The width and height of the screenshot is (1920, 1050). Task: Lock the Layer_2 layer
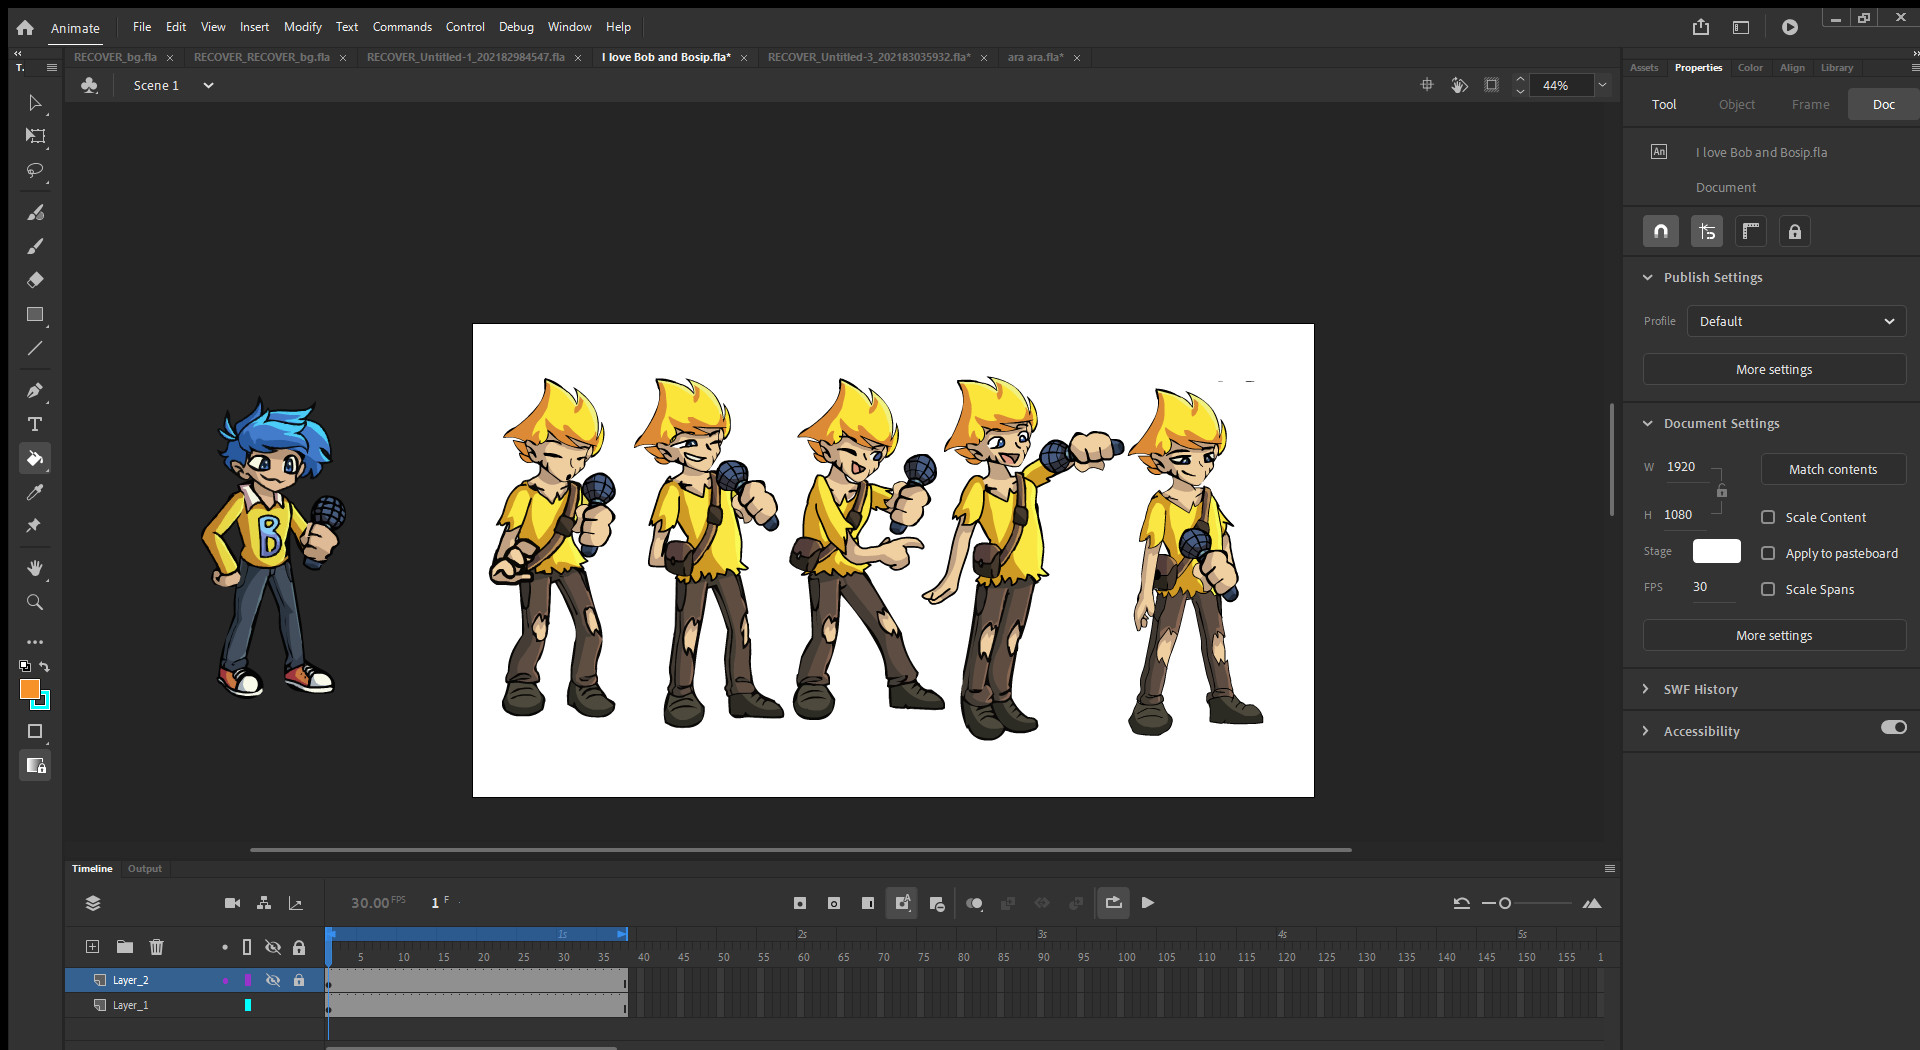tap(299, 980)
